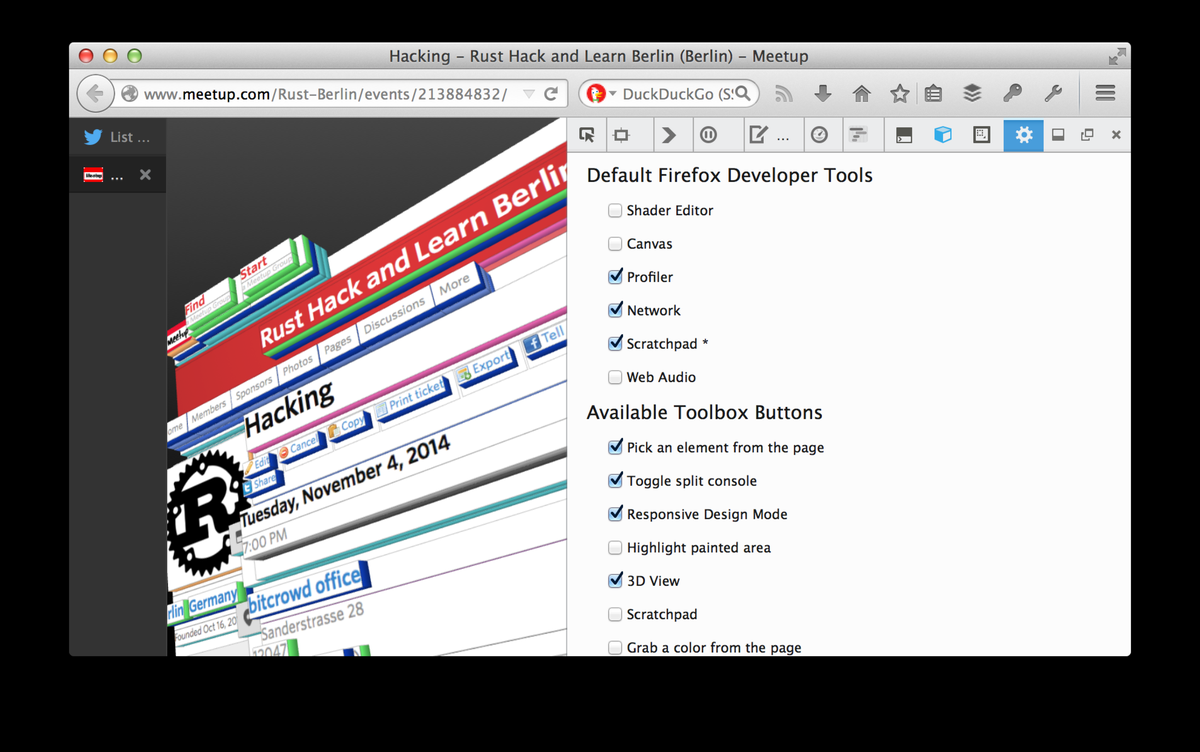Activate the pick element from page tool
The width and height of the screenshot is (1200, 752).
click(x=587, y=135)
